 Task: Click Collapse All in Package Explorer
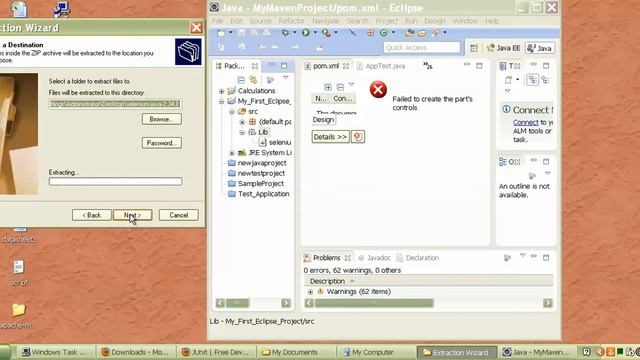241,80
